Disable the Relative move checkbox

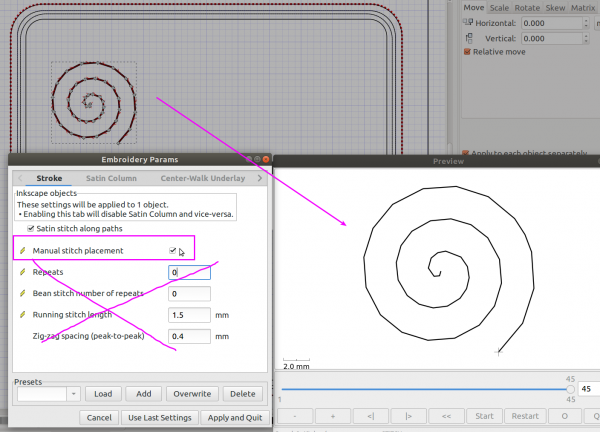(x=467, y=52)
